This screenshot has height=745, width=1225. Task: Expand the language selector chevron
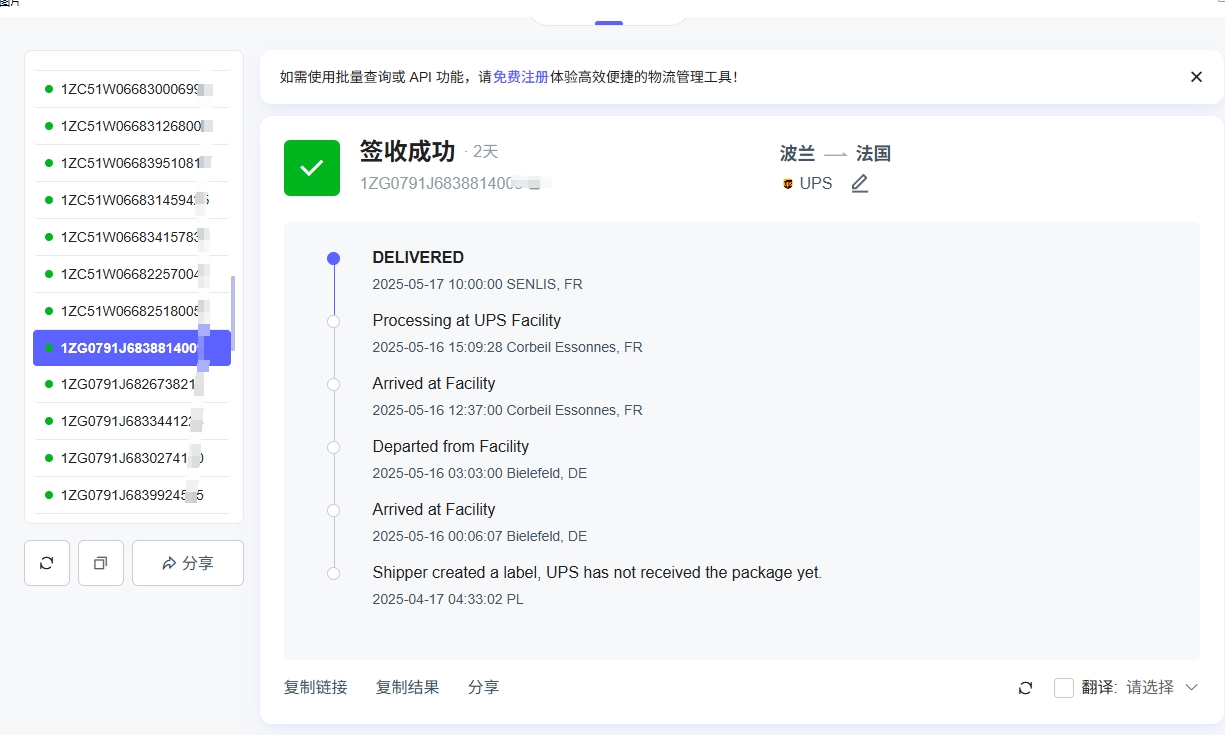pos(1191,687)
